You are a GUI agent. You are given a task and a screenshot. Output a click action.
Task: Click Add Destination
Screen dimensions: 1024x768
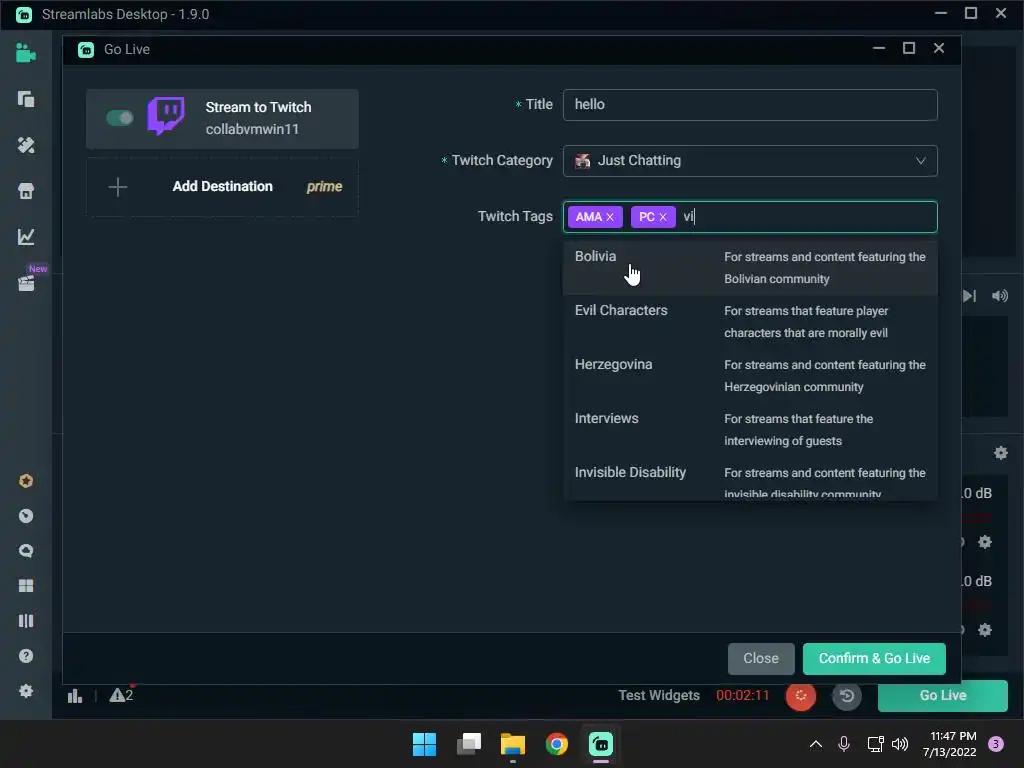point(223,187)
